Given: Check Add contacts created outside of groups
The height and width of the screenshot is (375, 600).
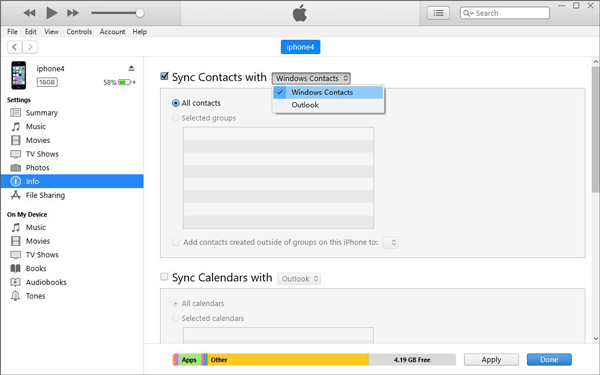Looking at the screenshot, I should click(176, 242).
